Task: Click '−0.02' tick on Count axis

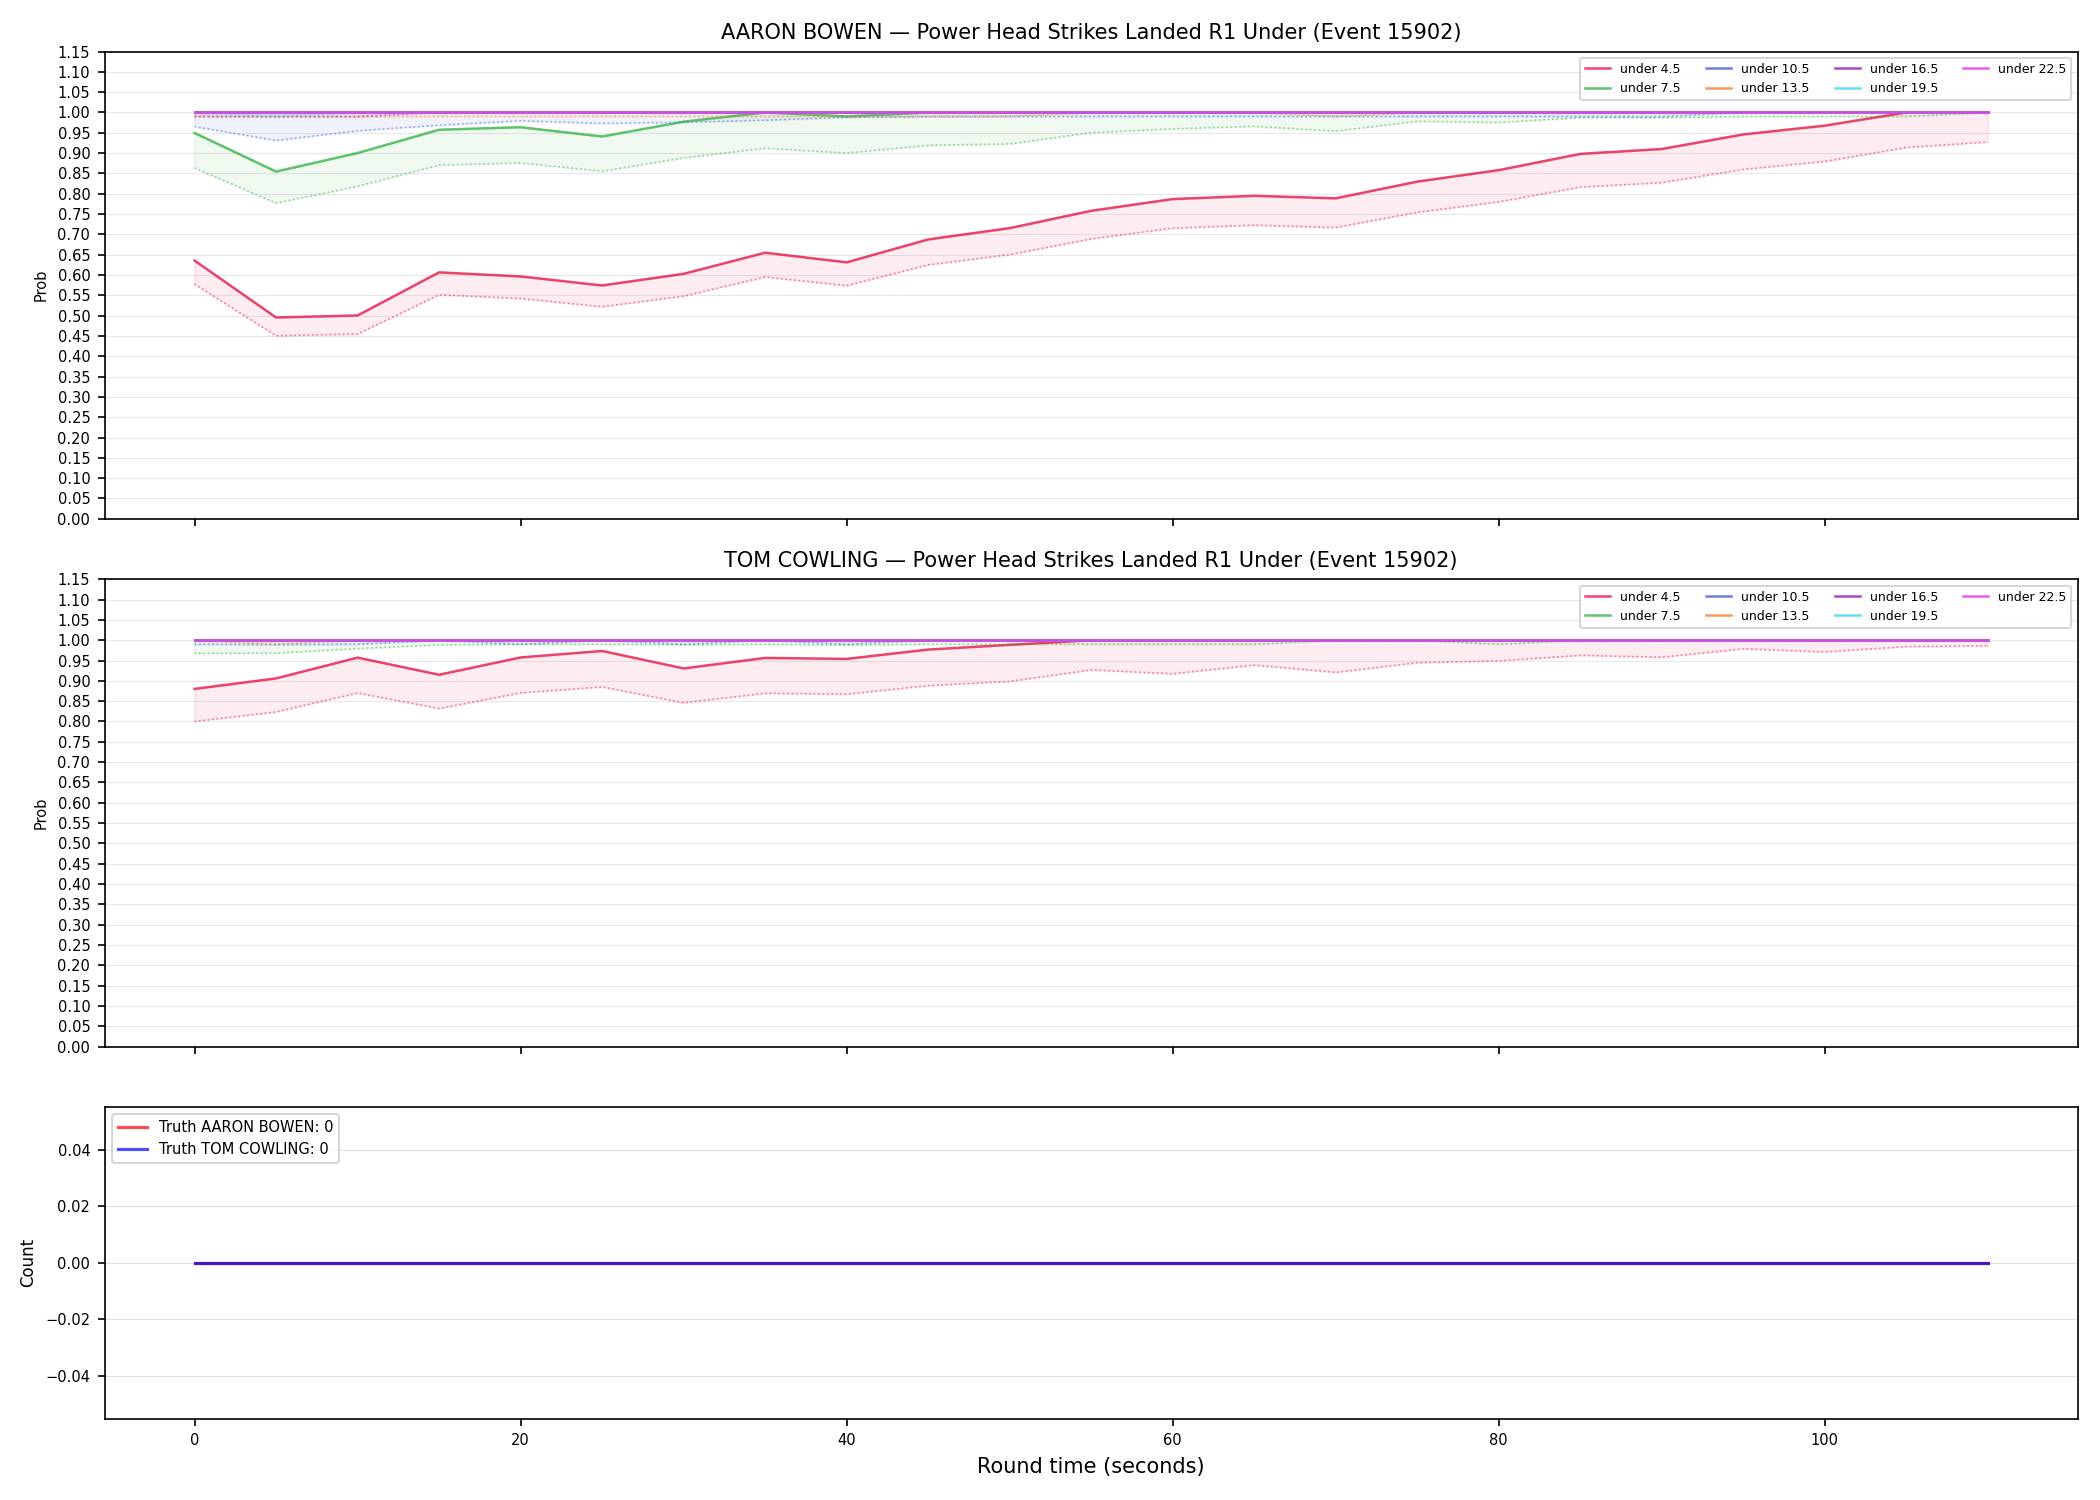Action: pos(69,1320)
